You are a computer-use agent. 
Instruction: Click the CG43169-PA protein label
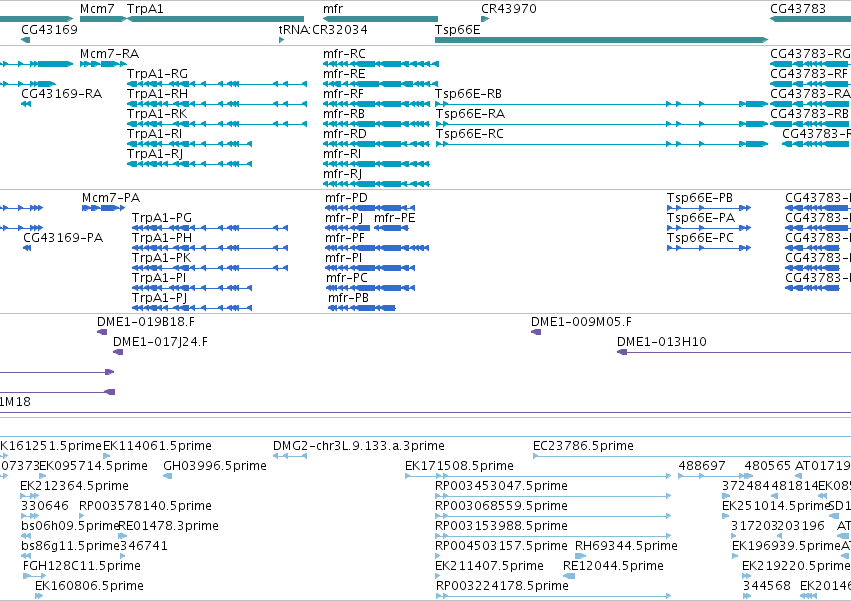point(63,238)
